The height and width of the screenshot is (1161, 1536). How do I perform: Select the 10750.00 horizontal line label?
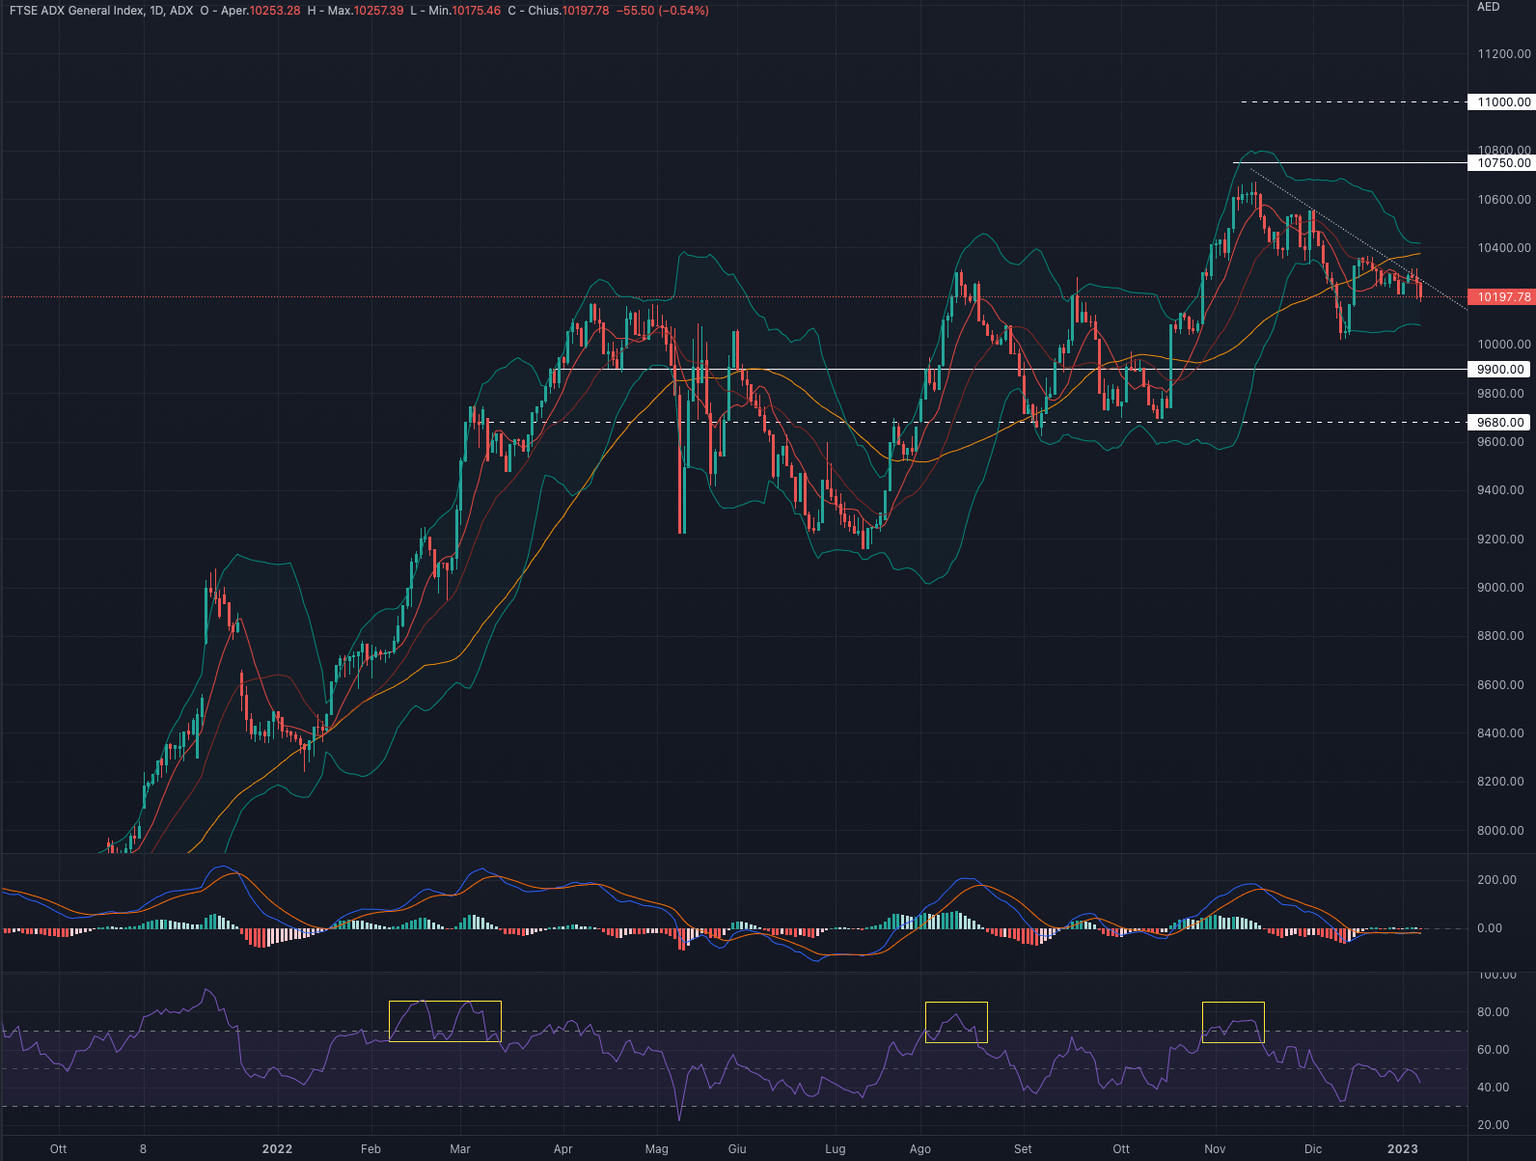(x=1502, y=163)
